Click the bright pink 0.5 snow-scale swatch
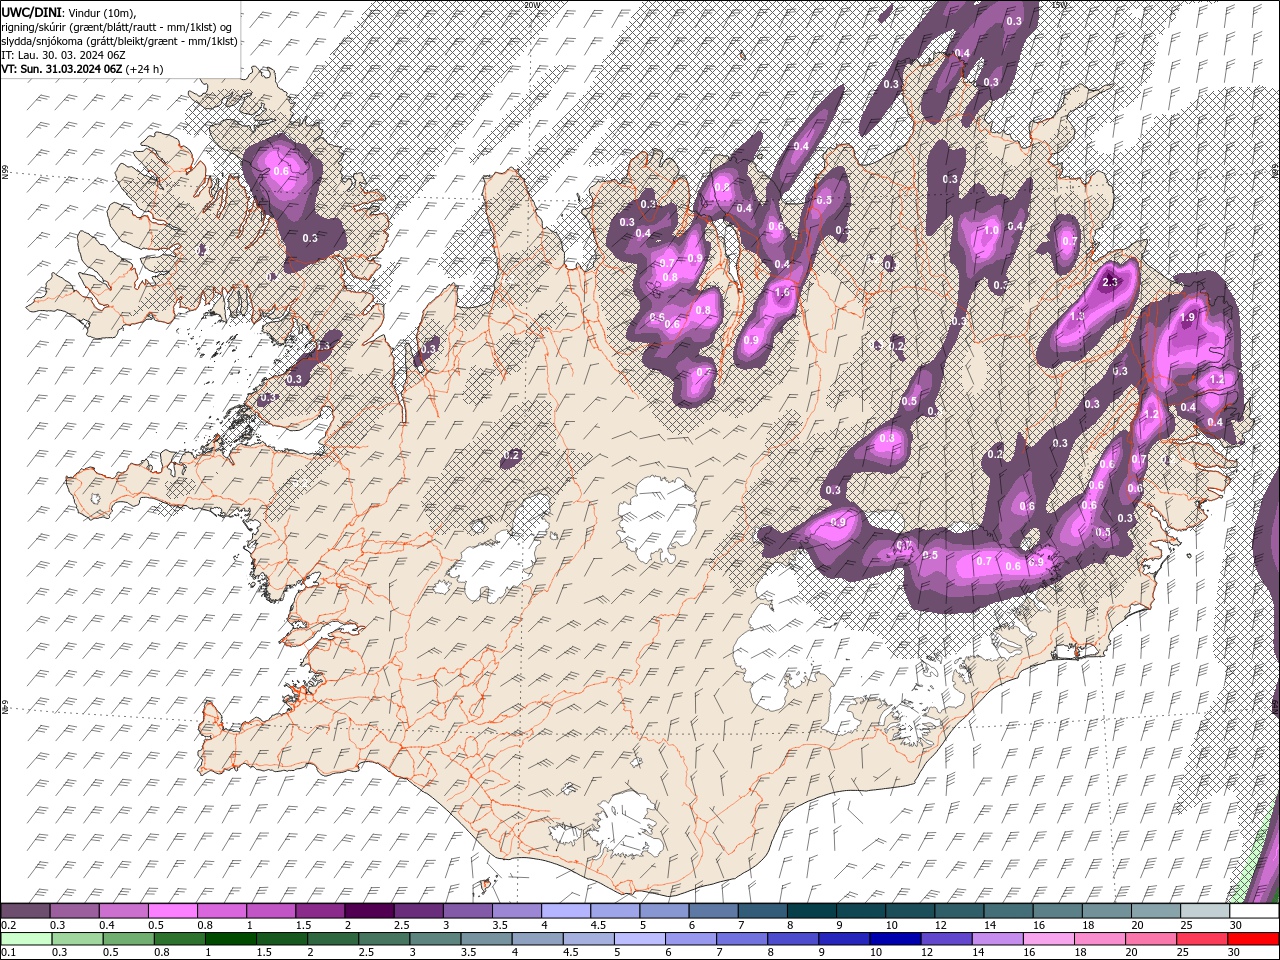The height and width of the screenshot is (960, 1280). (x=173, y=911)
